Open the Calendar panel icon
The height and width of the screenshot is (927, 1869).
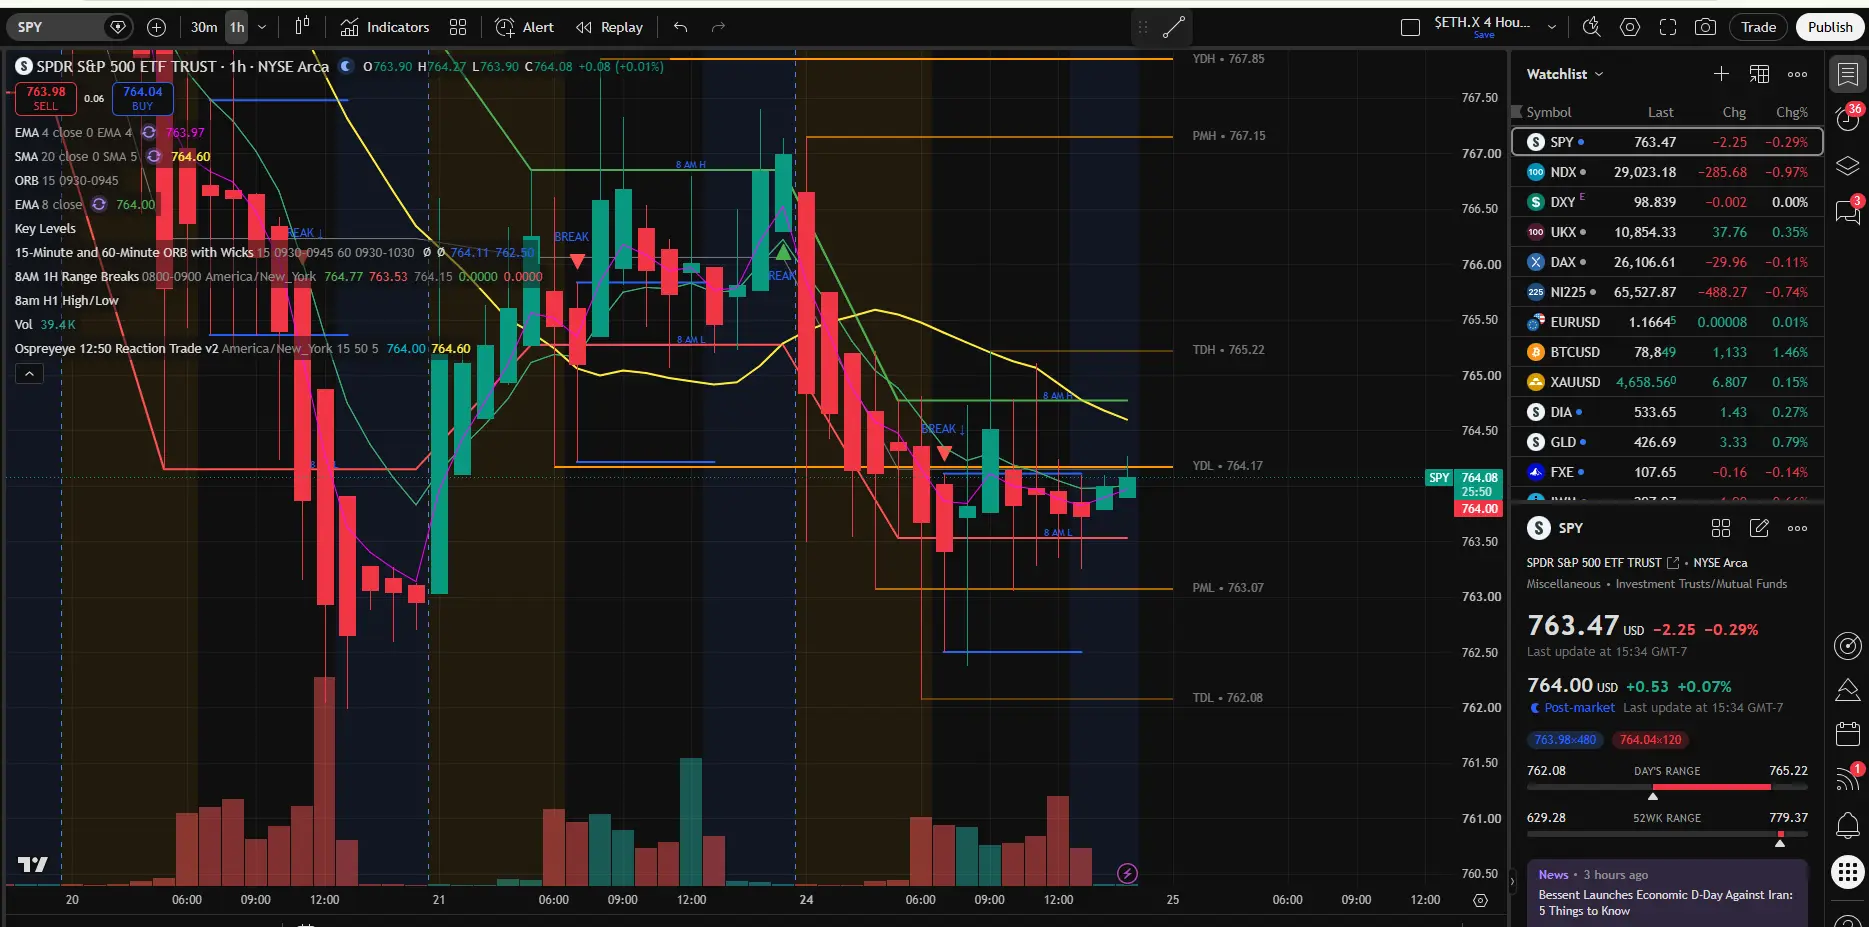pyautogui.click(x=1847, y=733)
